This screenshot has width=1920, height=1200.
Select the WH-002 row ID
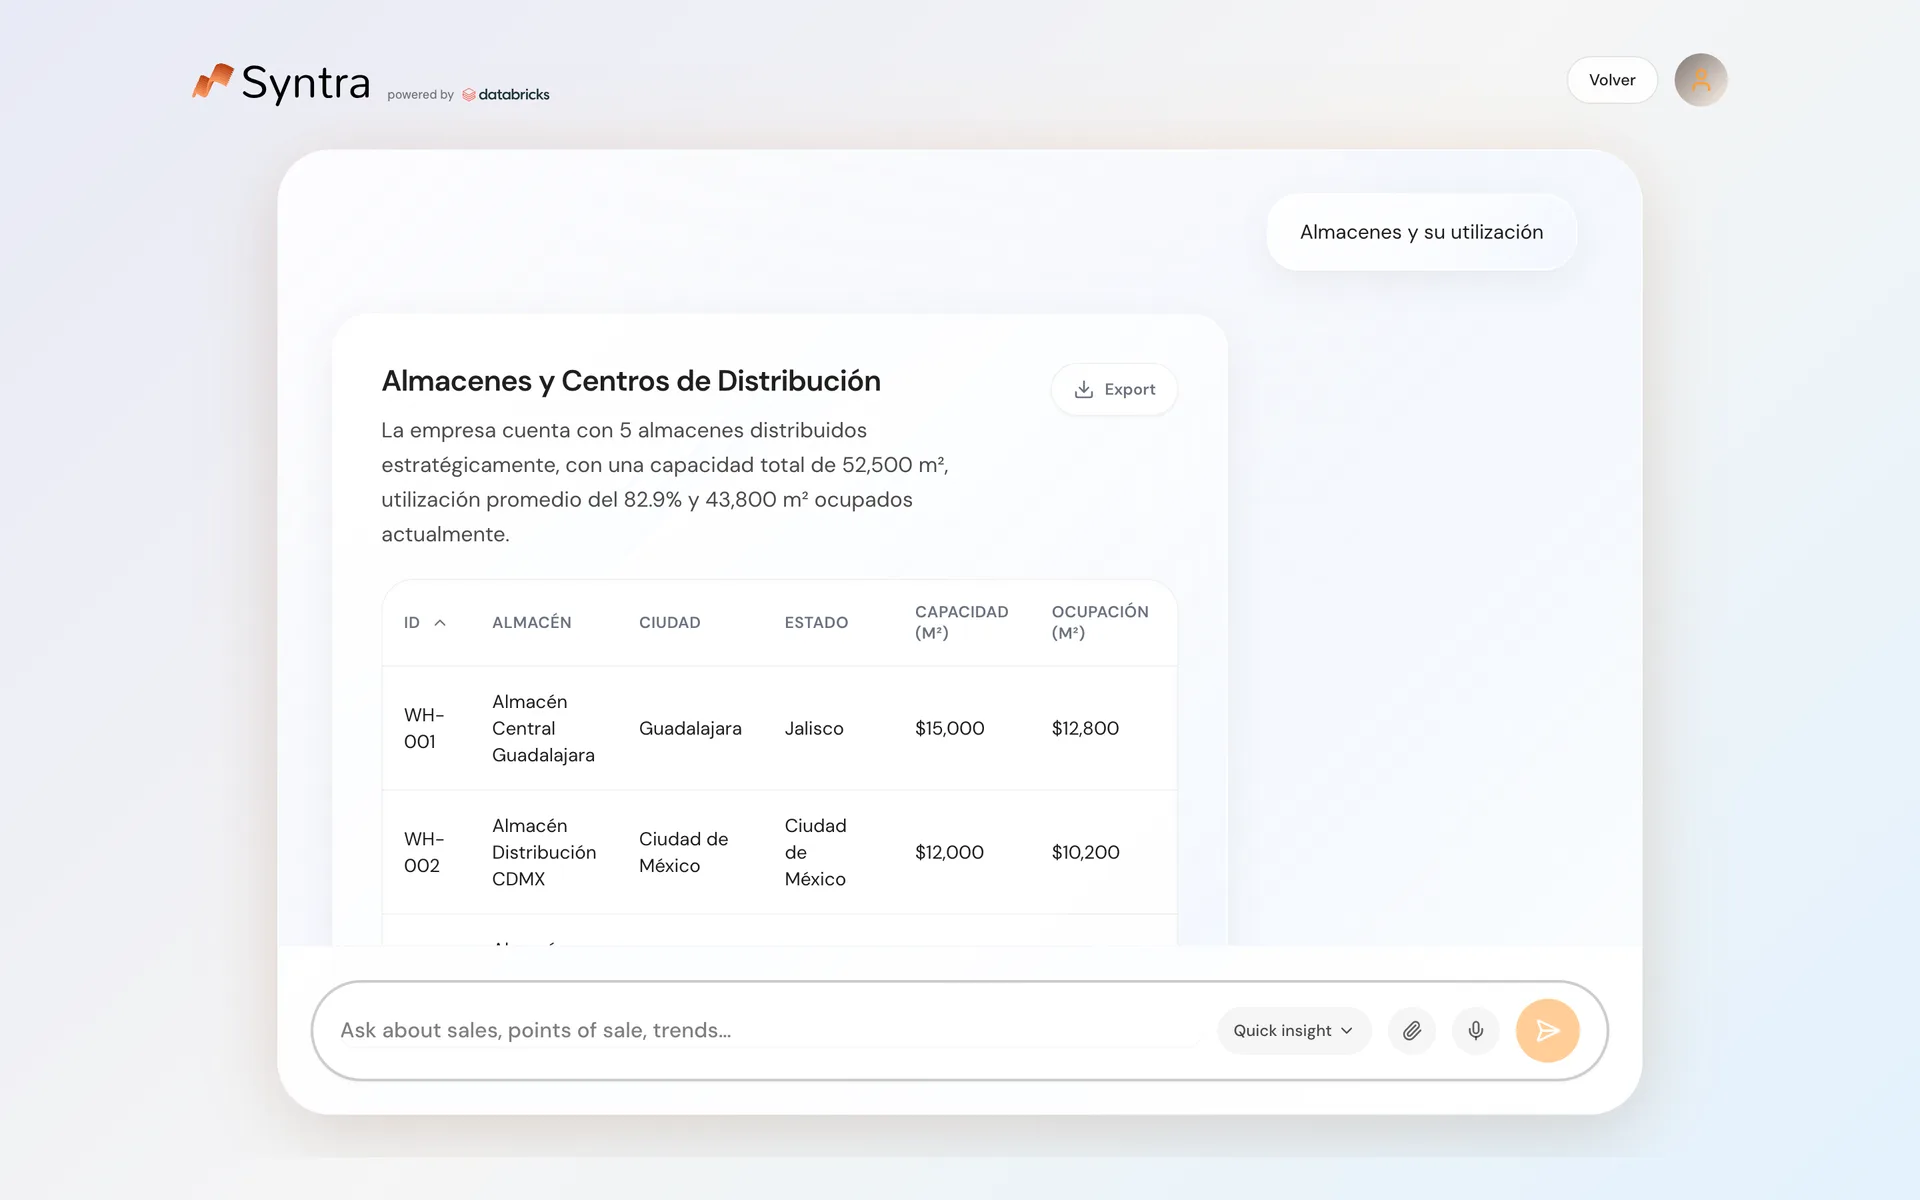pyautogui.click(x=424, y=852)
